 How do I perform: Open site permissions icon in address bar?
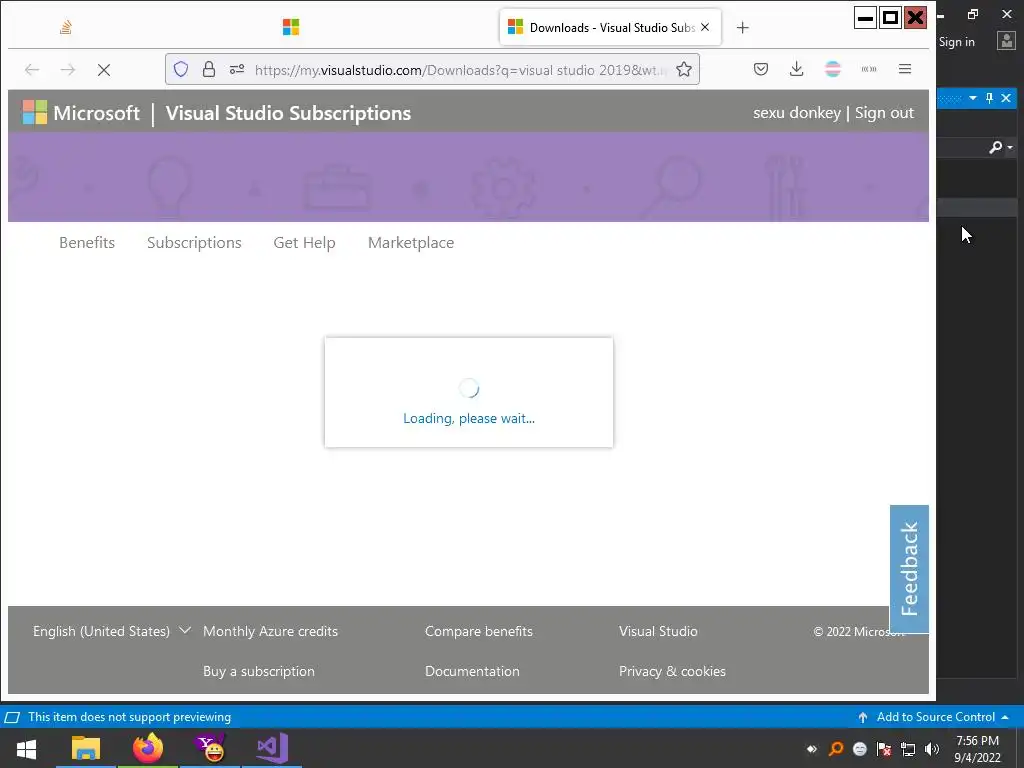point(237,69)
